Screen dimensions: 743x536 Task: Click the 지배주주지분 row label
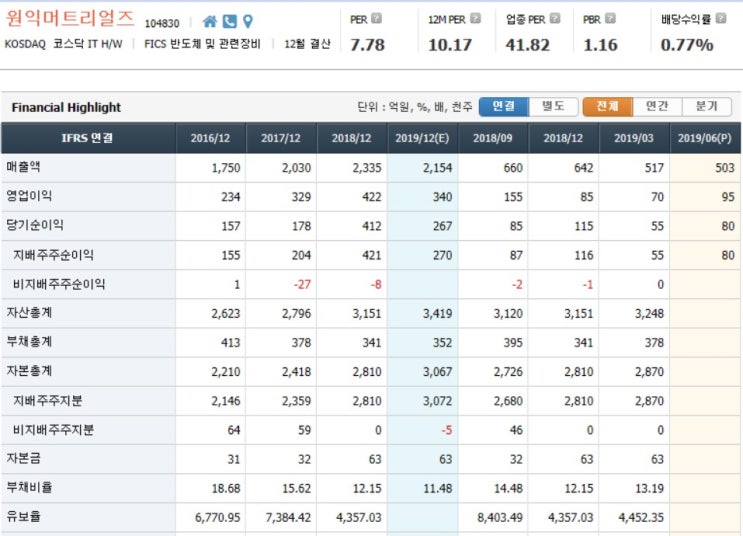[x=47, y=400]
